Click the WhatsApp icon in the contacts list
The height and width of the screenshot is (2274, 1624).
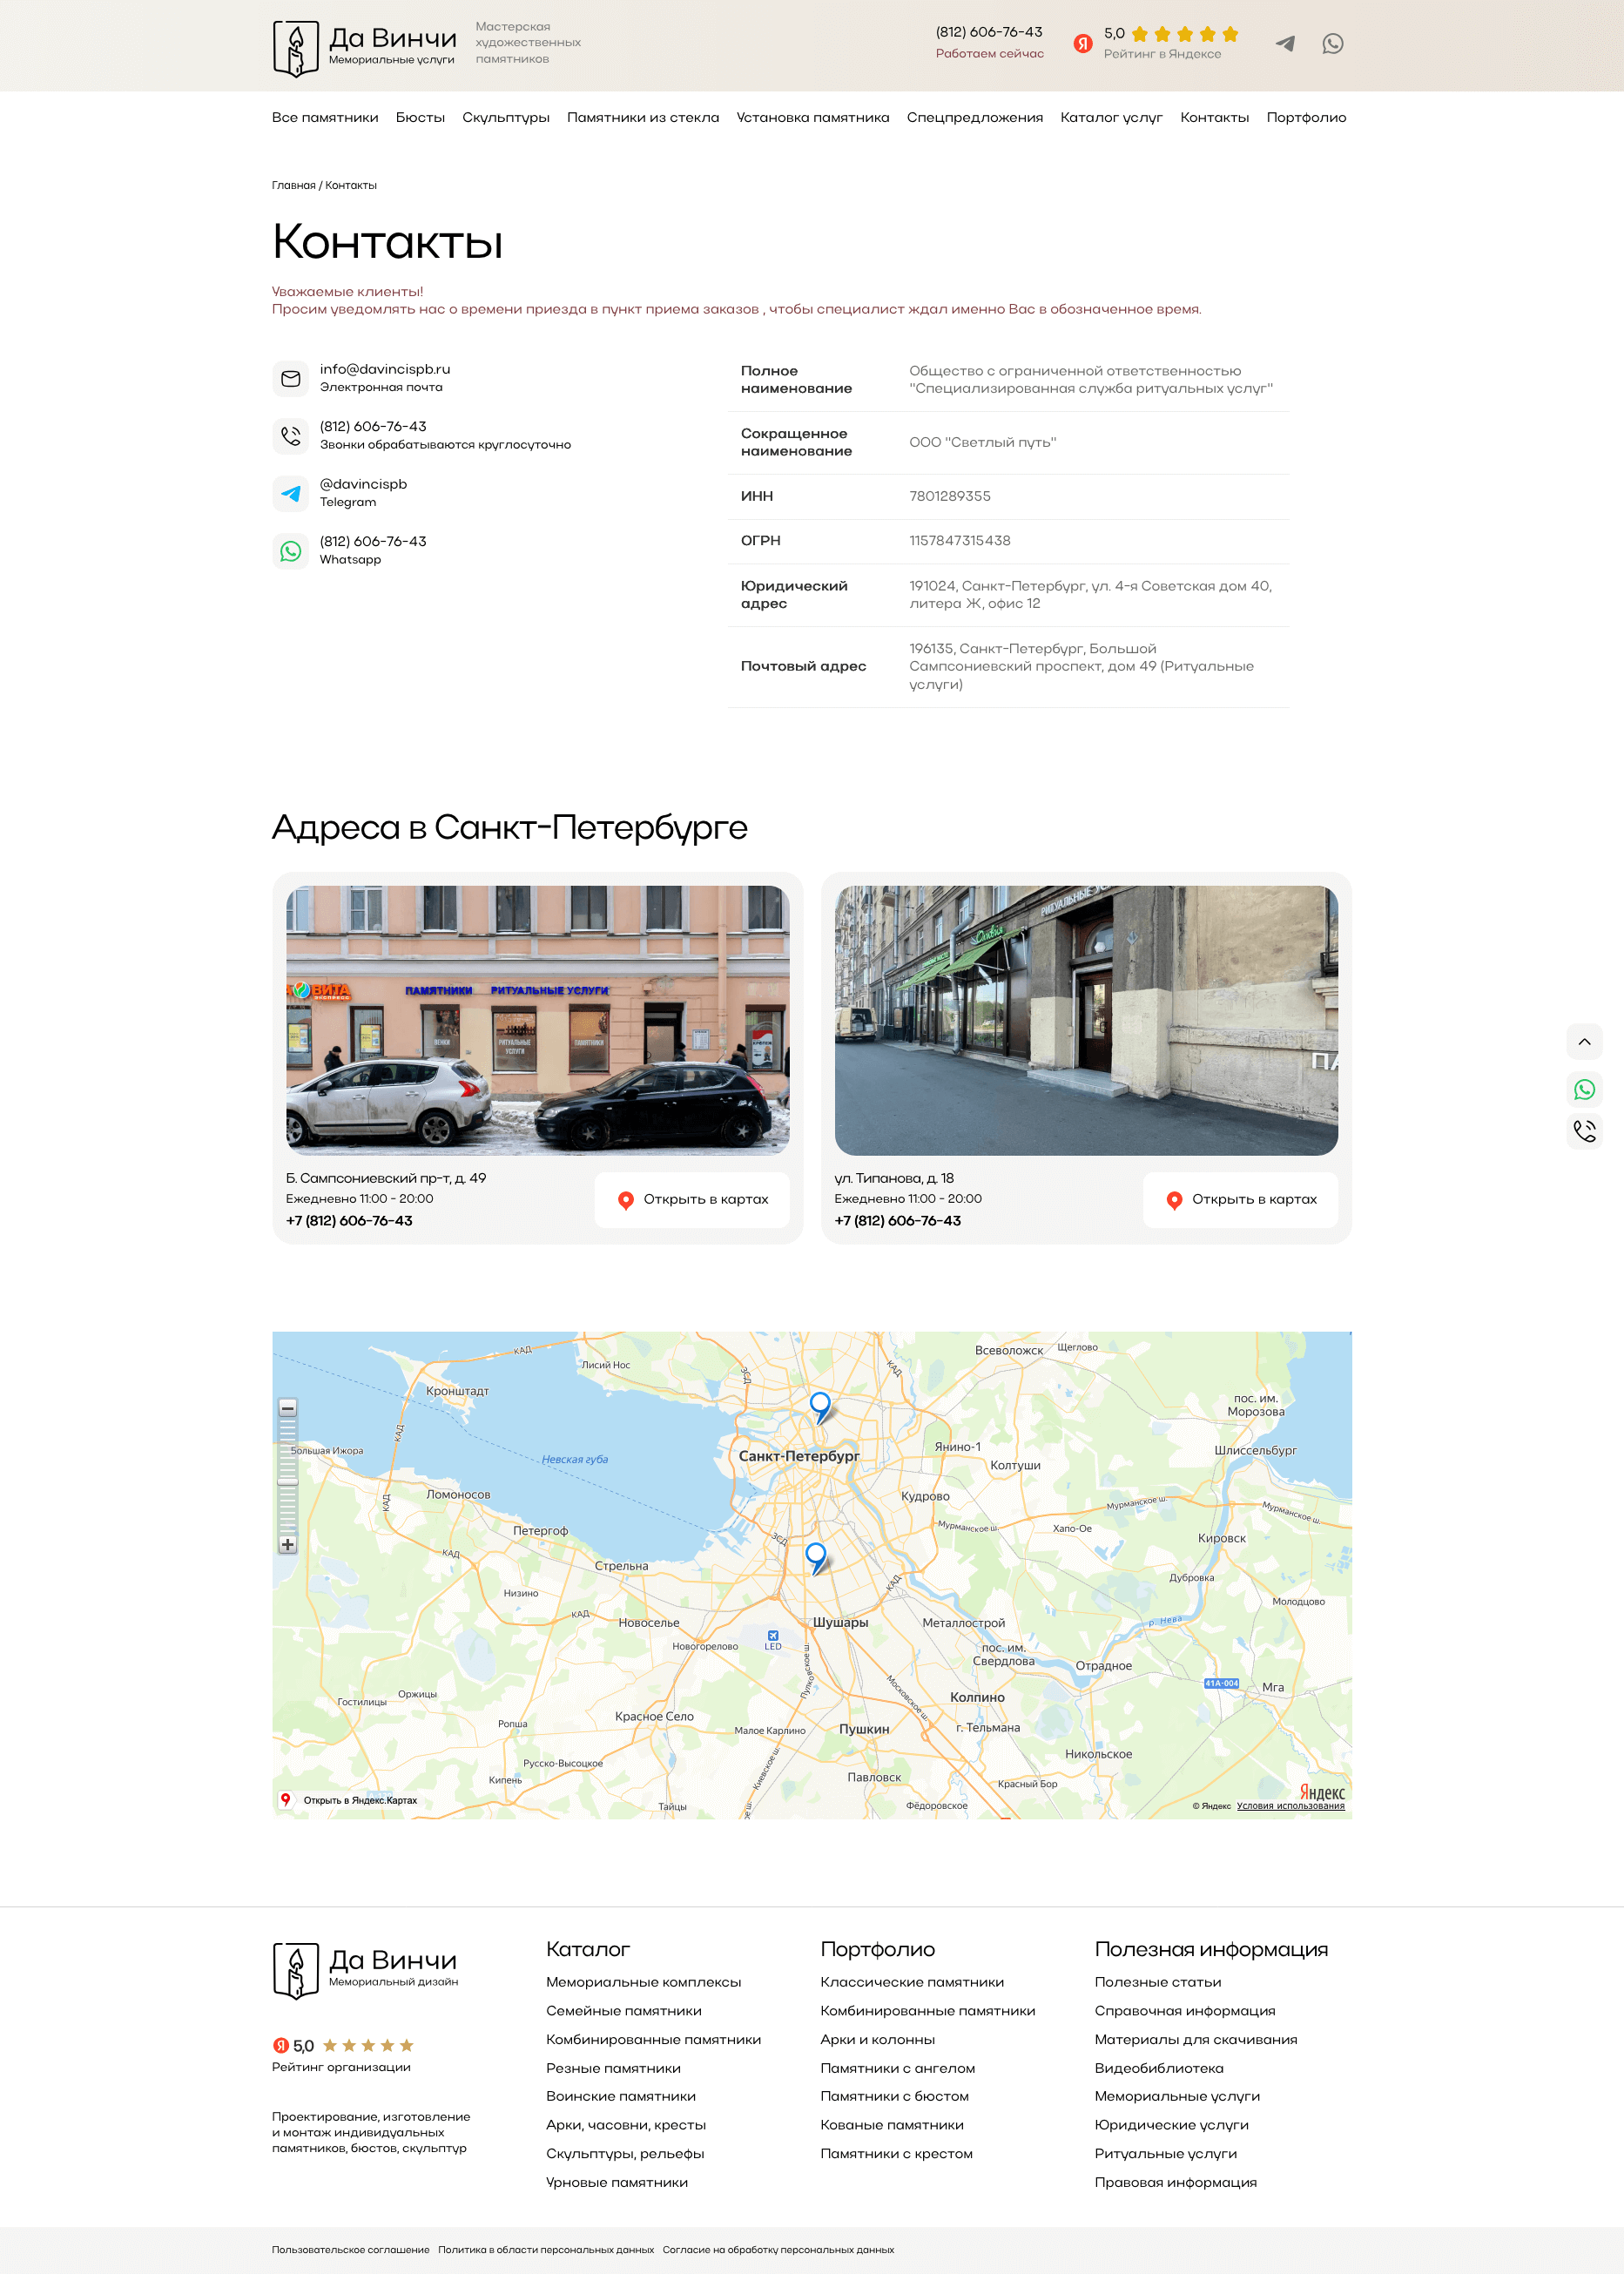[x=291, y=551]
